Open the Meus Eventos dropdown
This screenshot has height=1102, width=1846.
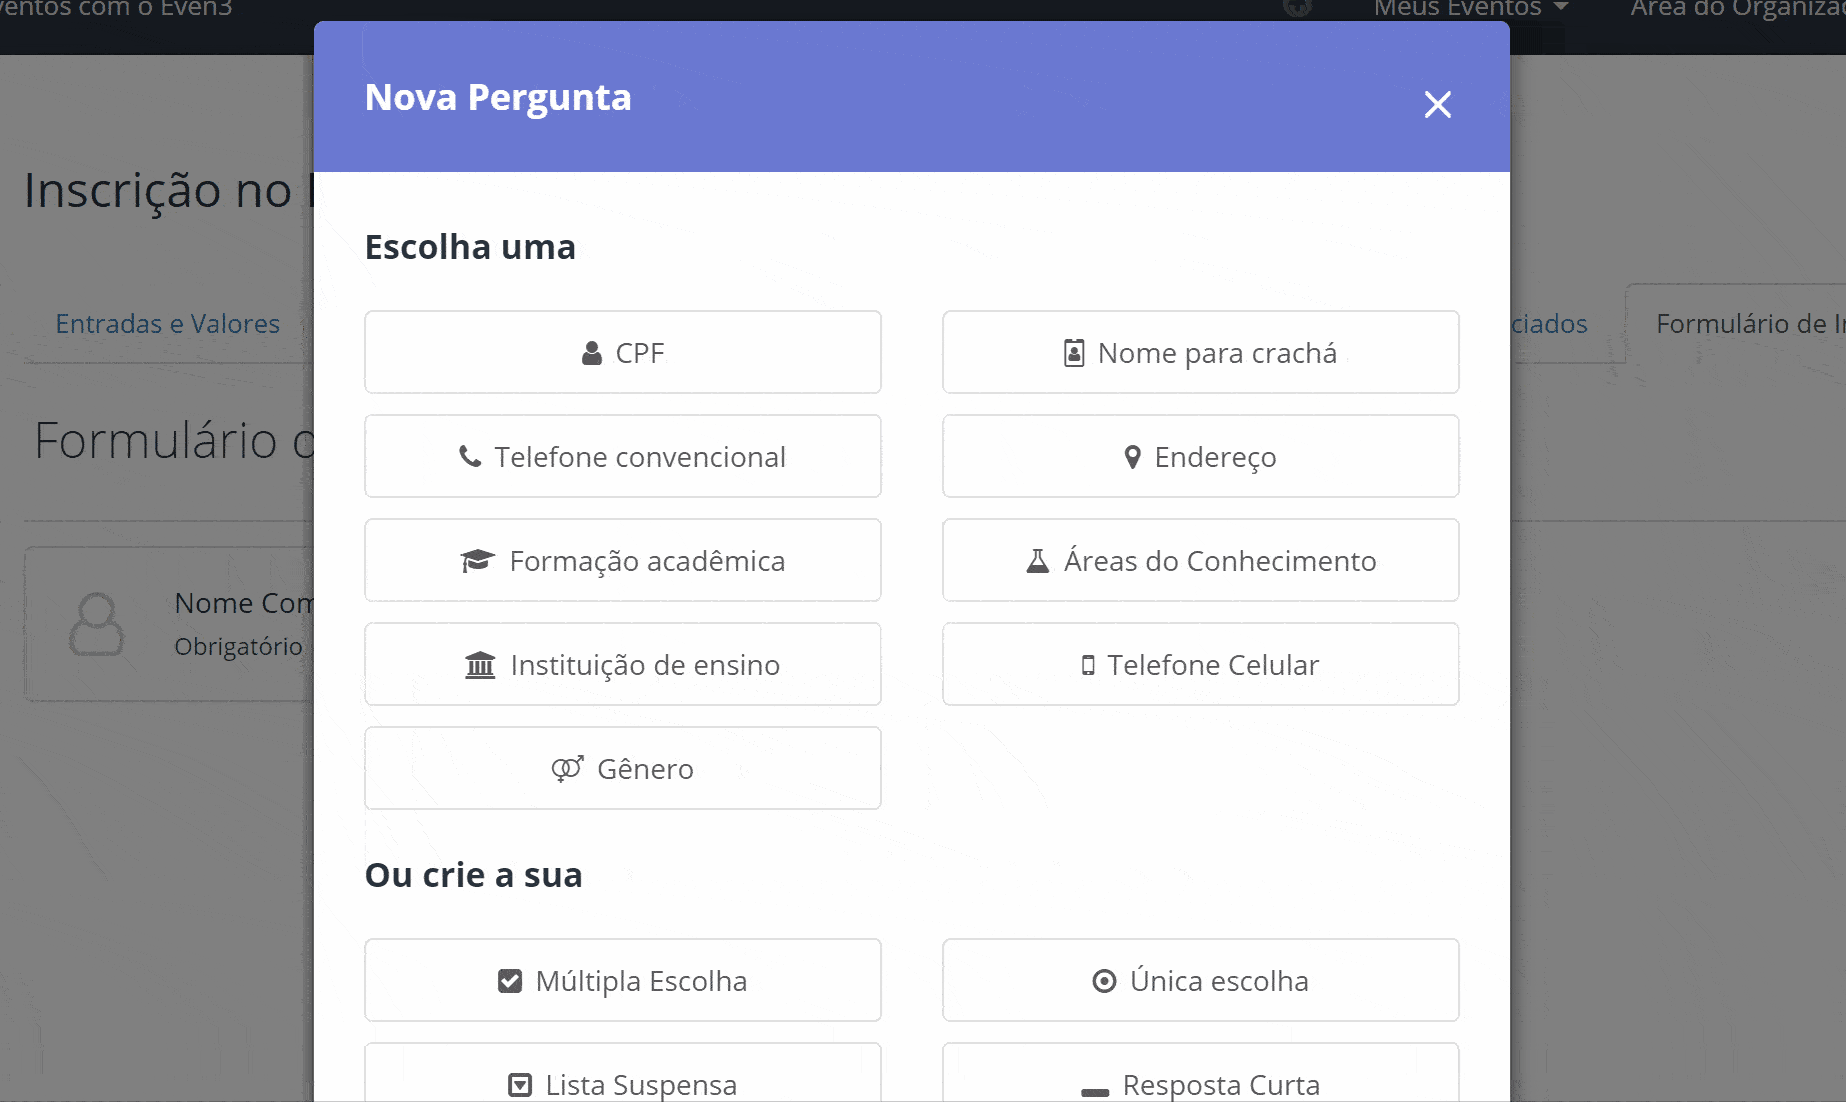(x=1468, y=10)
